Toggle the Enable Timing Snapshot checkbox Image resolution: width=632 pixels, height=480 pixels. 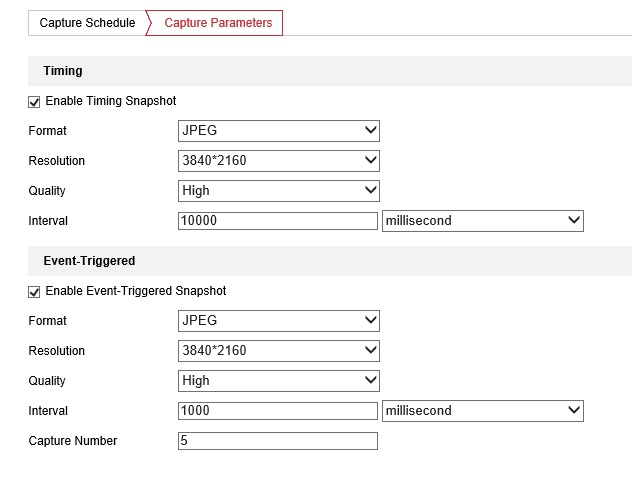click(x=35, y=102)
